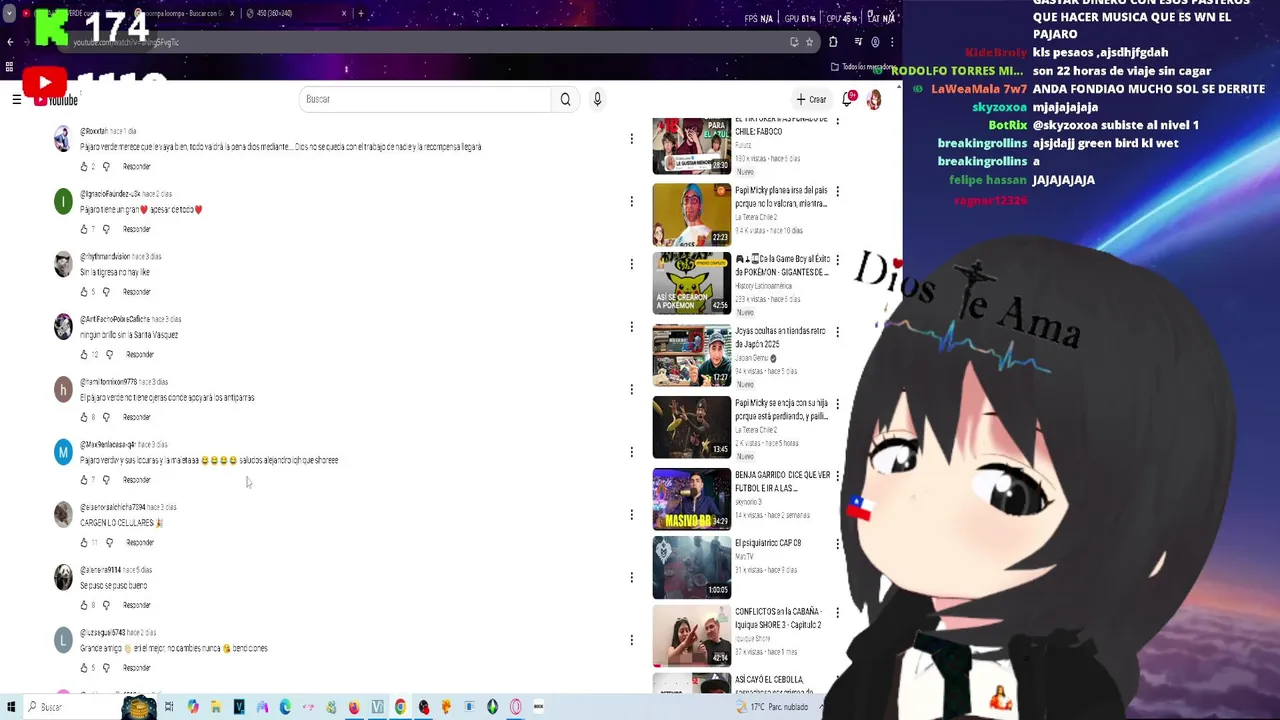Reply to @AntiFachoPobreCafiche's comment

pyautogui.click(x=140, y=354)
